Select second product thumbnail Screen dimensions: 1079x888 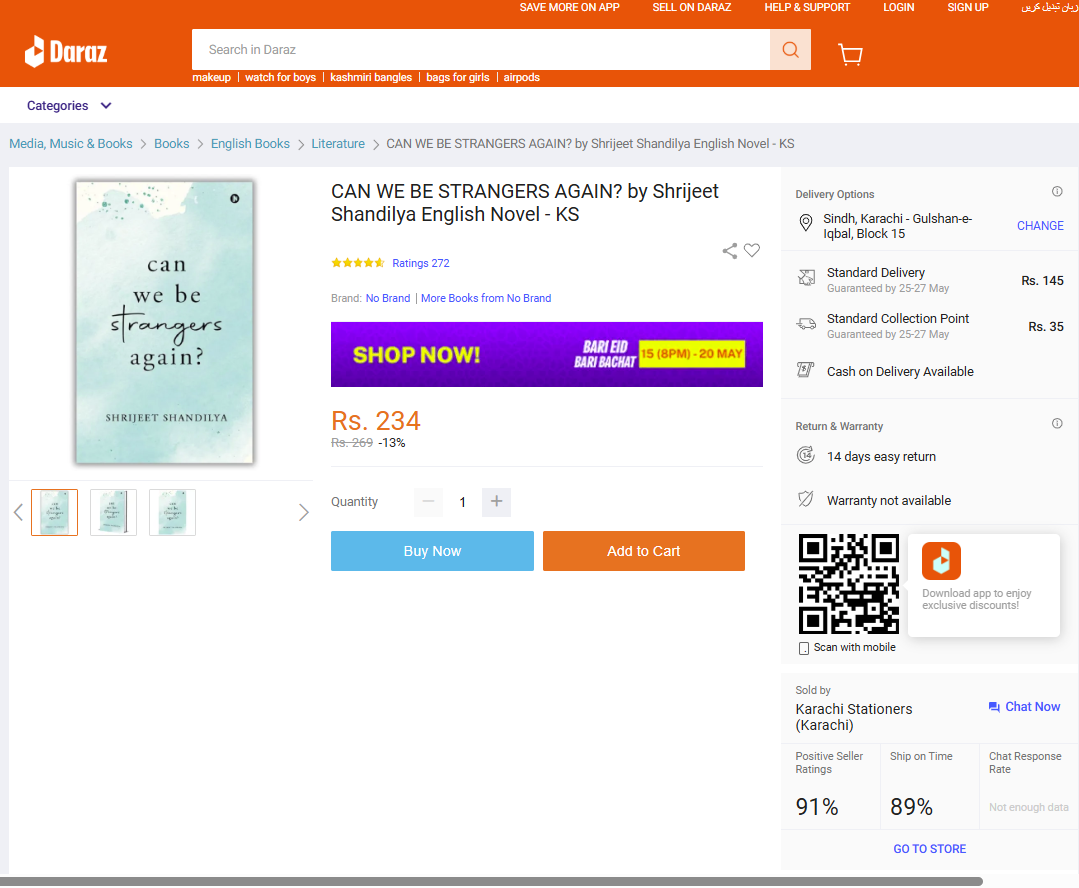[114, 512]
